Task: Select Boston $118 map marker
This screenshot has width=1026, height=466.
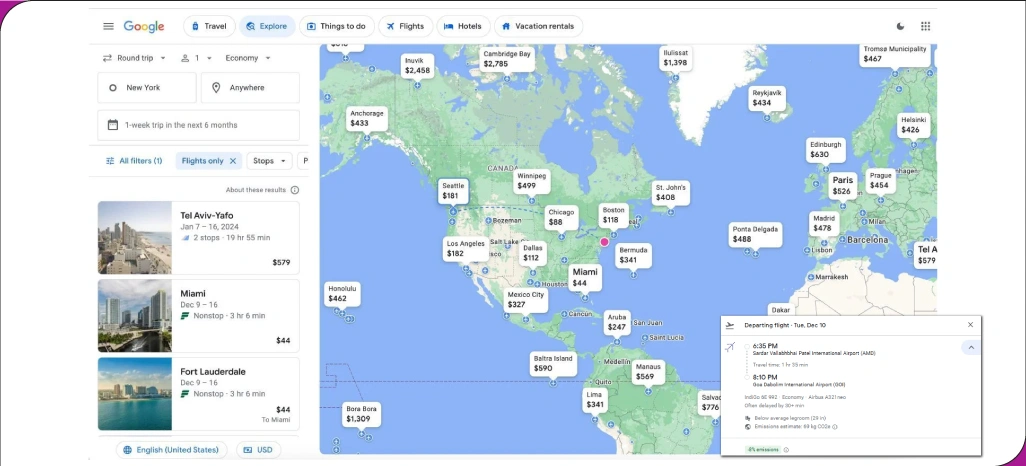Action: coord(614,215)
